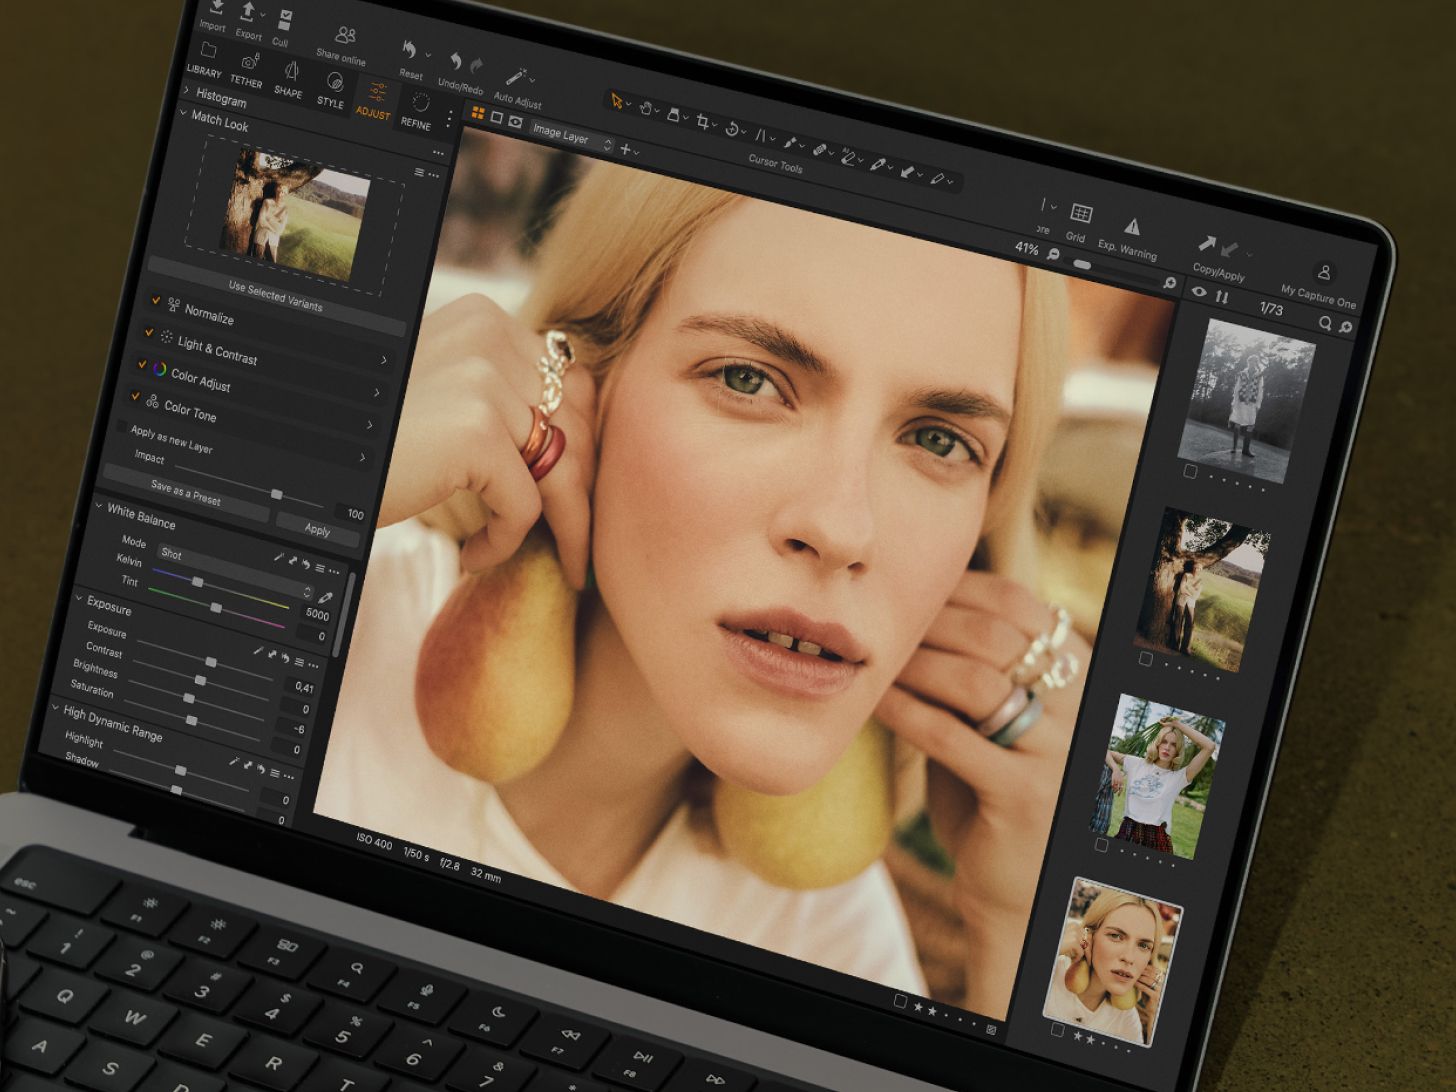This screenshot has width=1456, height=1092.
Task: Click the Kelvin slider handle
Action: (198, 582)
